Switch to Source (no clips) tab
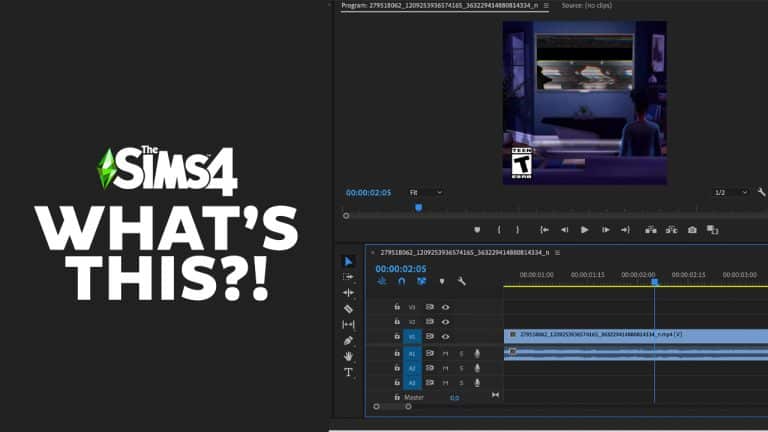Viewport: 768px width, 432px height. click(x=586, y=5)
